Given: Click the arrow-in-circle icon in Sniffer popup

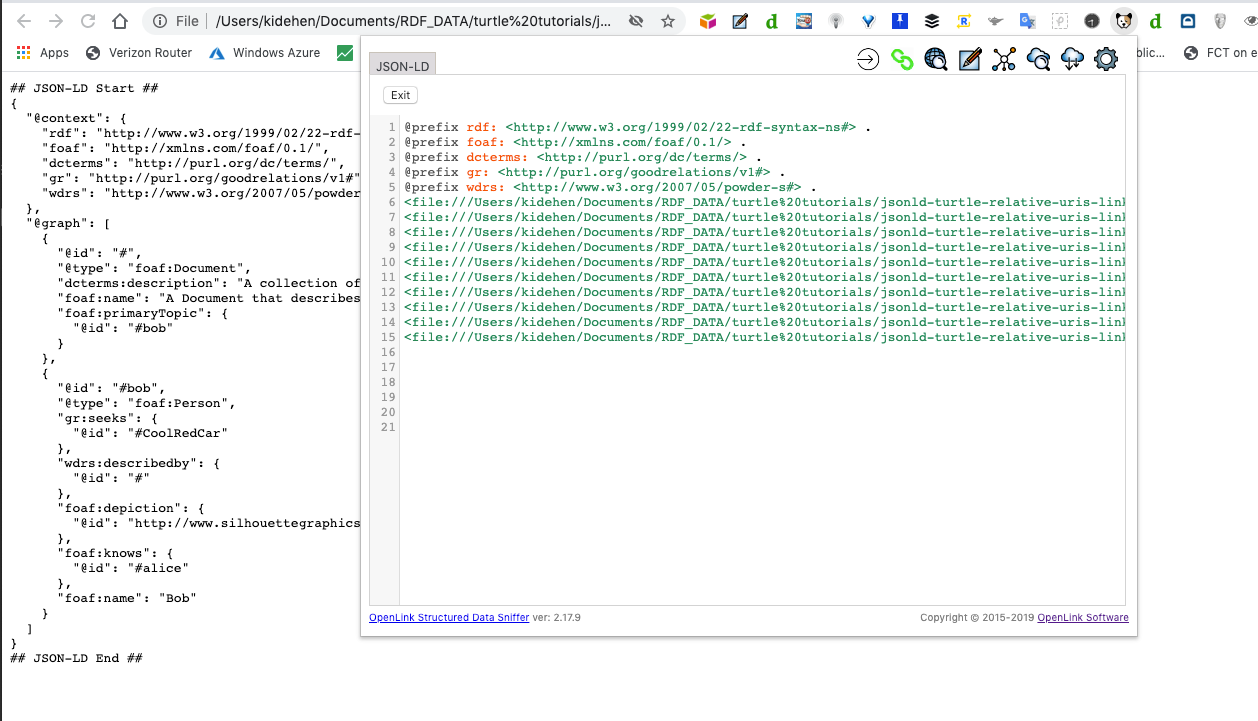Looking at the screenshot, I should (868, 60).
